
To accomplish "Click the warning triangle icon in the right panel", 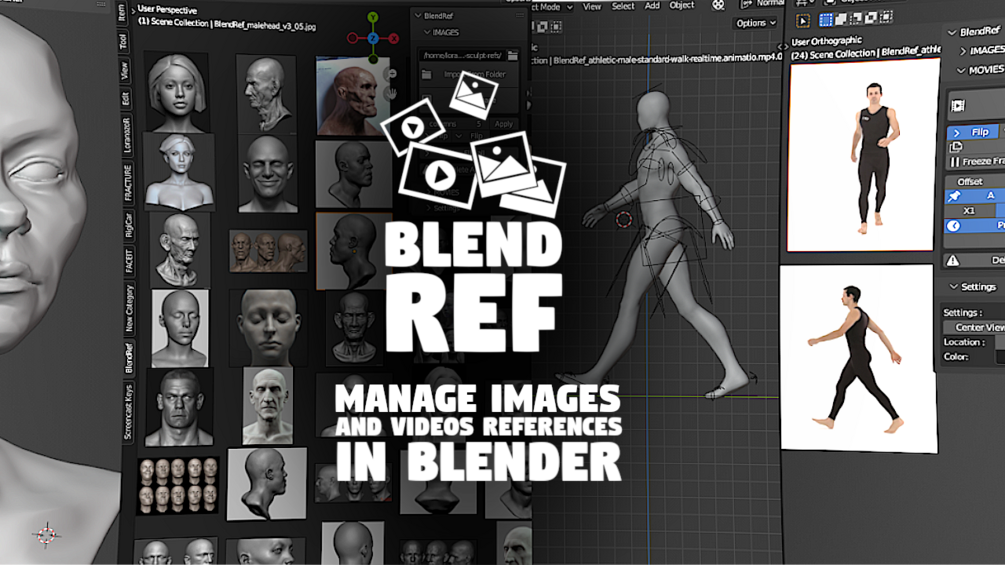I will click(953, 260).
